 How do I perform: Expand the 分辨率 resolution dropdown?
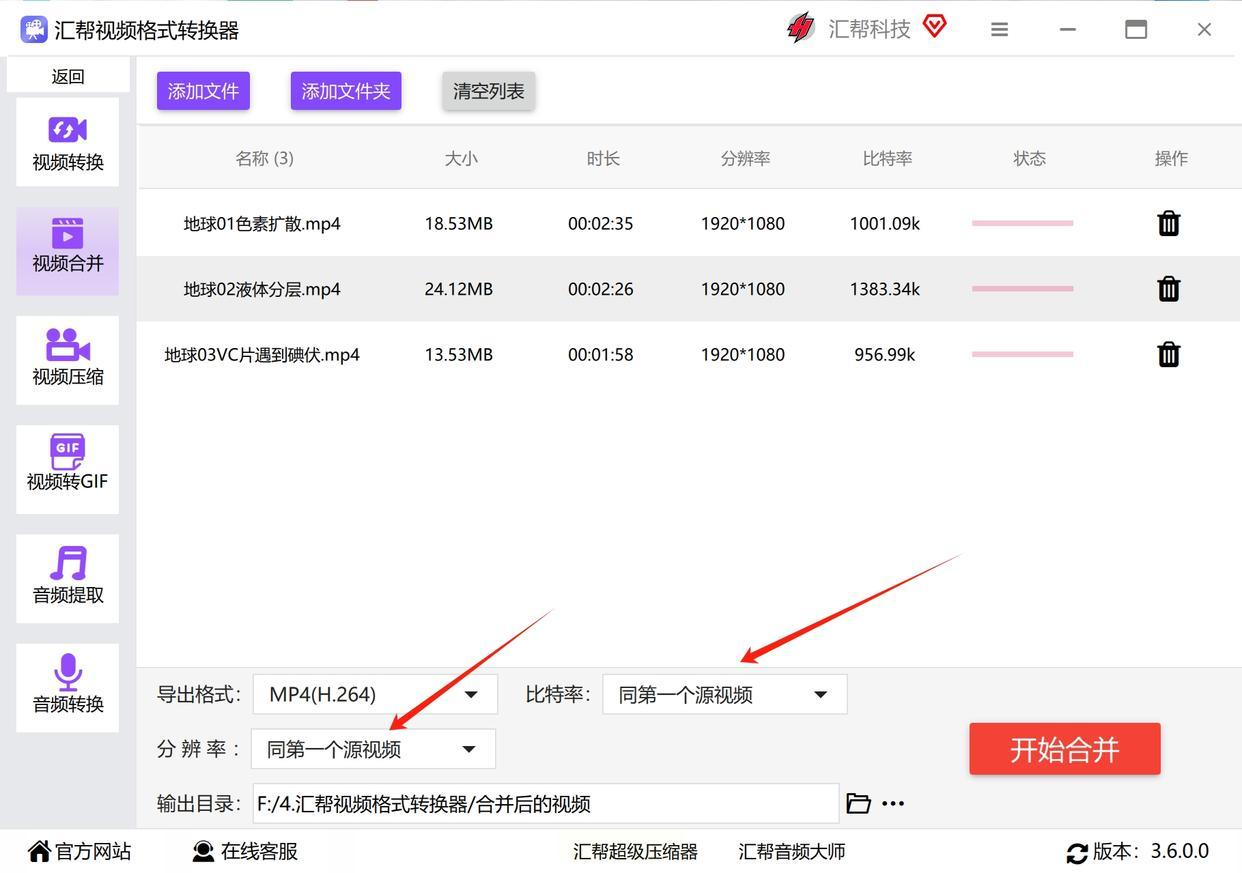click(373, 749)
